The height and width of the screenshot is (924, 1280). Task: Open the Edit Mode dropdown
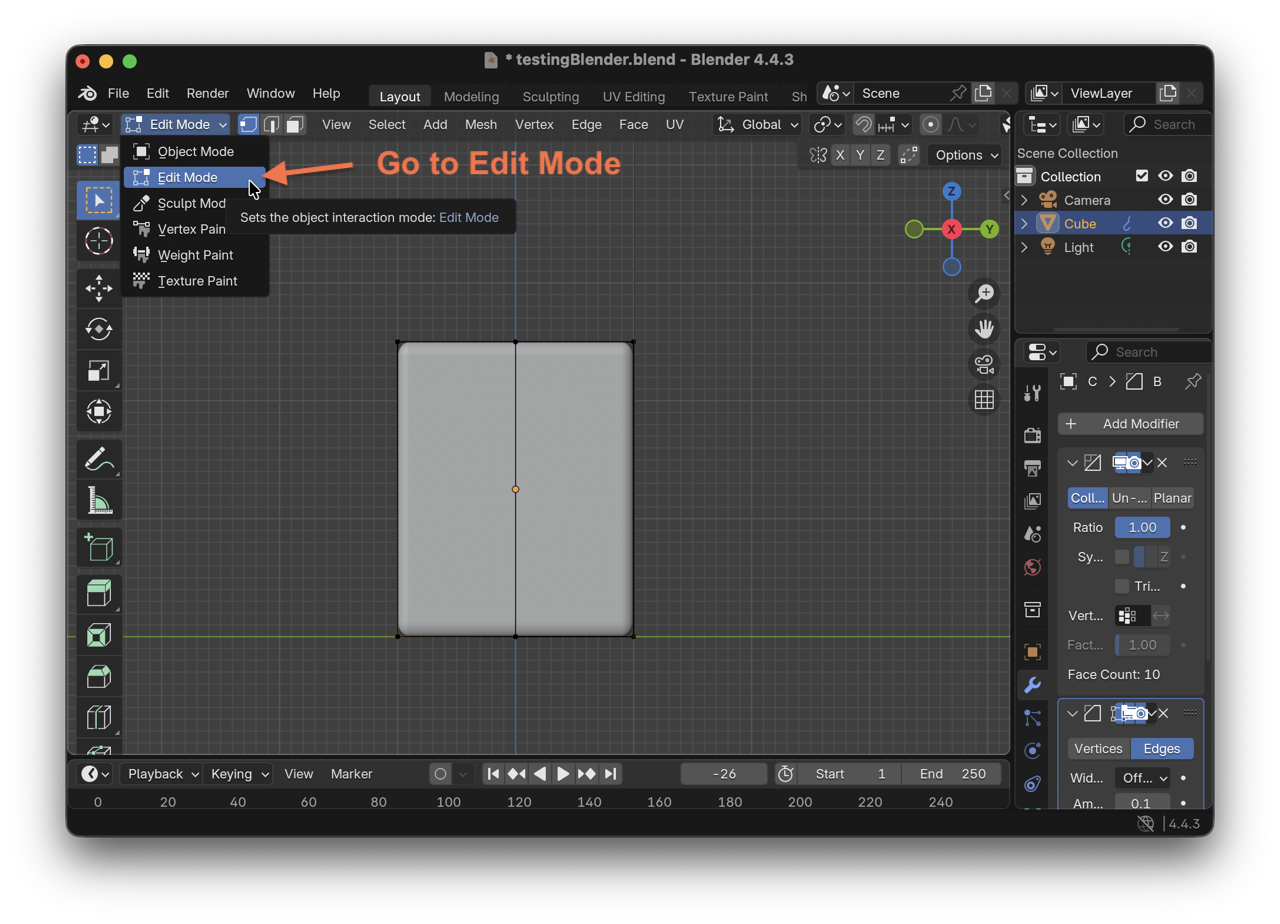175,124
